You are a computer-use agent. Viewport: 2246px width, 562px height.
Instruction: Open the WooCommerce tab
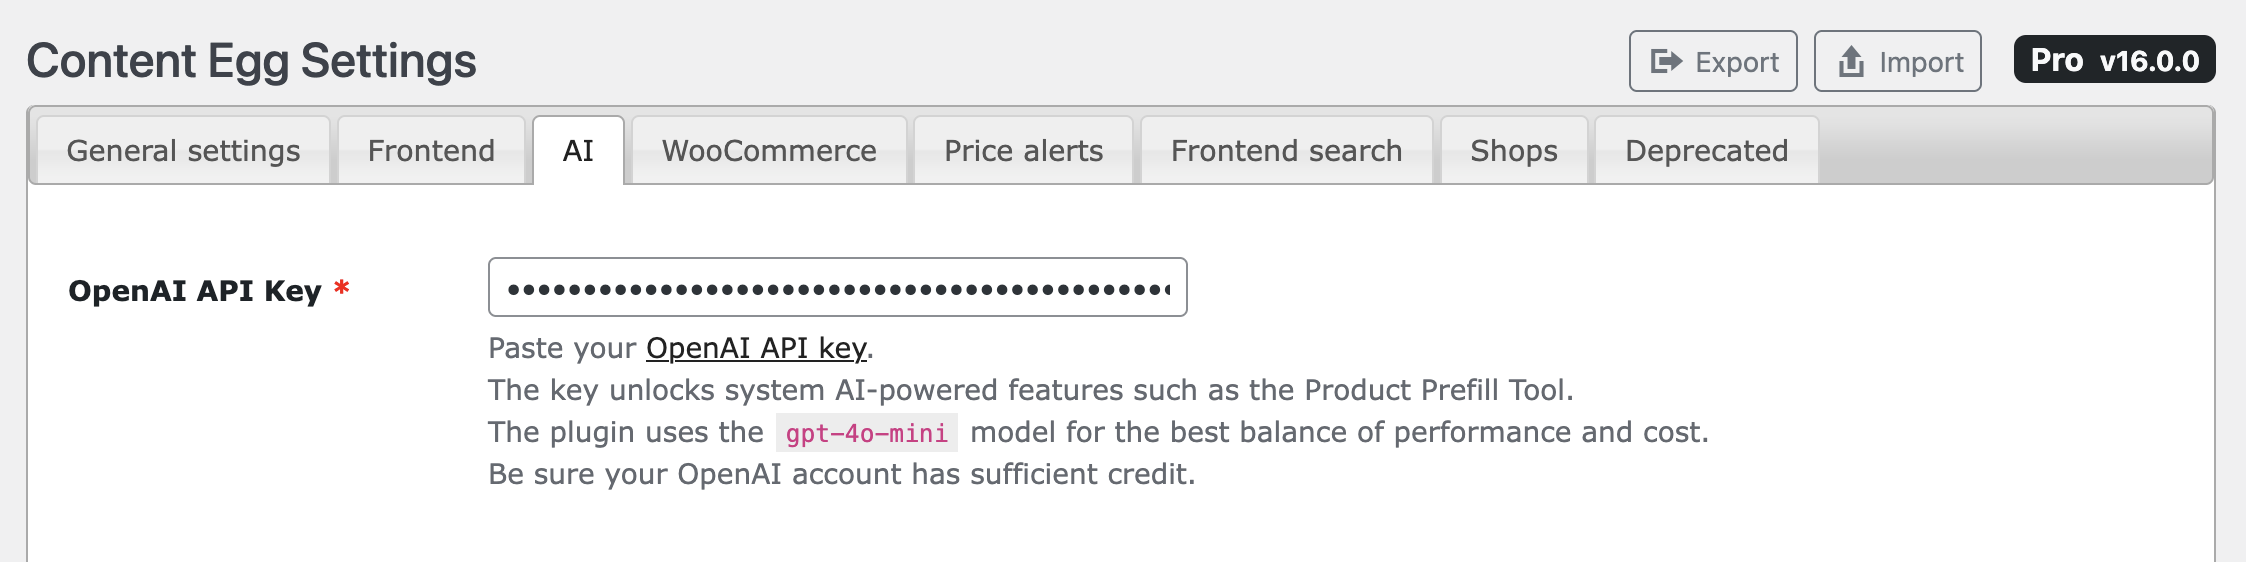click(769, 151)
